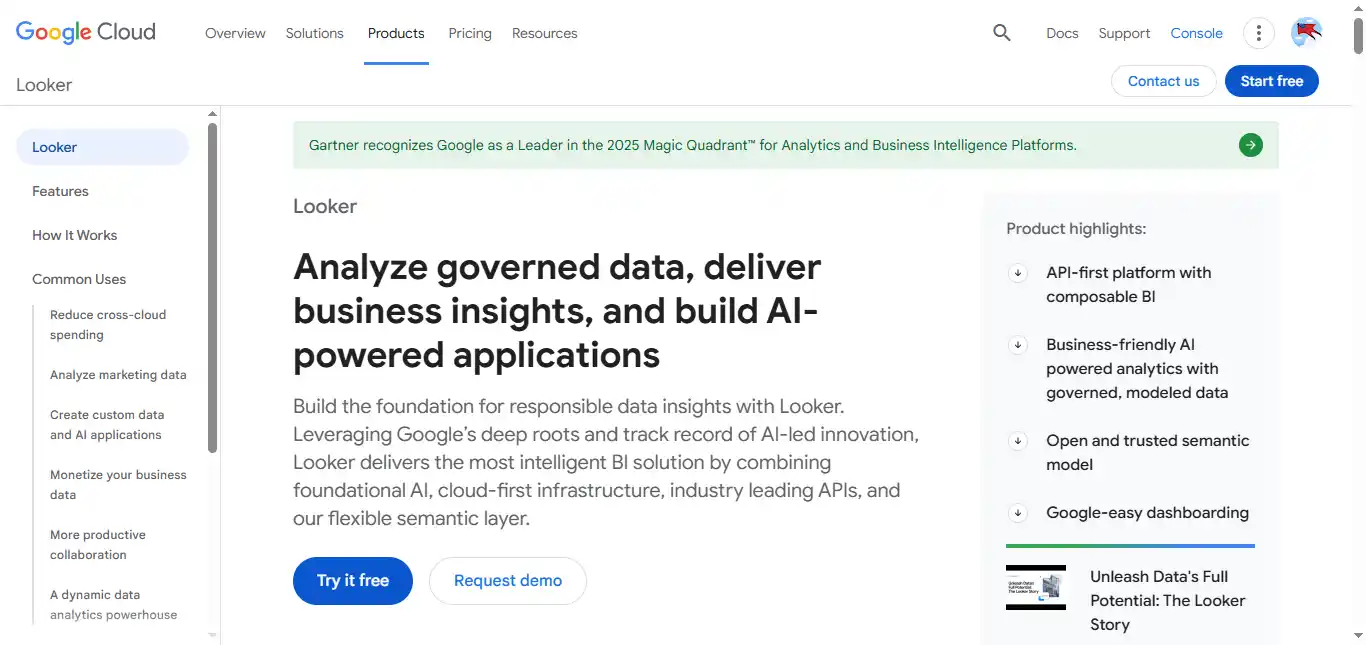Select Features in the left sidebar
Viewport: 1366px width, 645px height.
(60, 191)
